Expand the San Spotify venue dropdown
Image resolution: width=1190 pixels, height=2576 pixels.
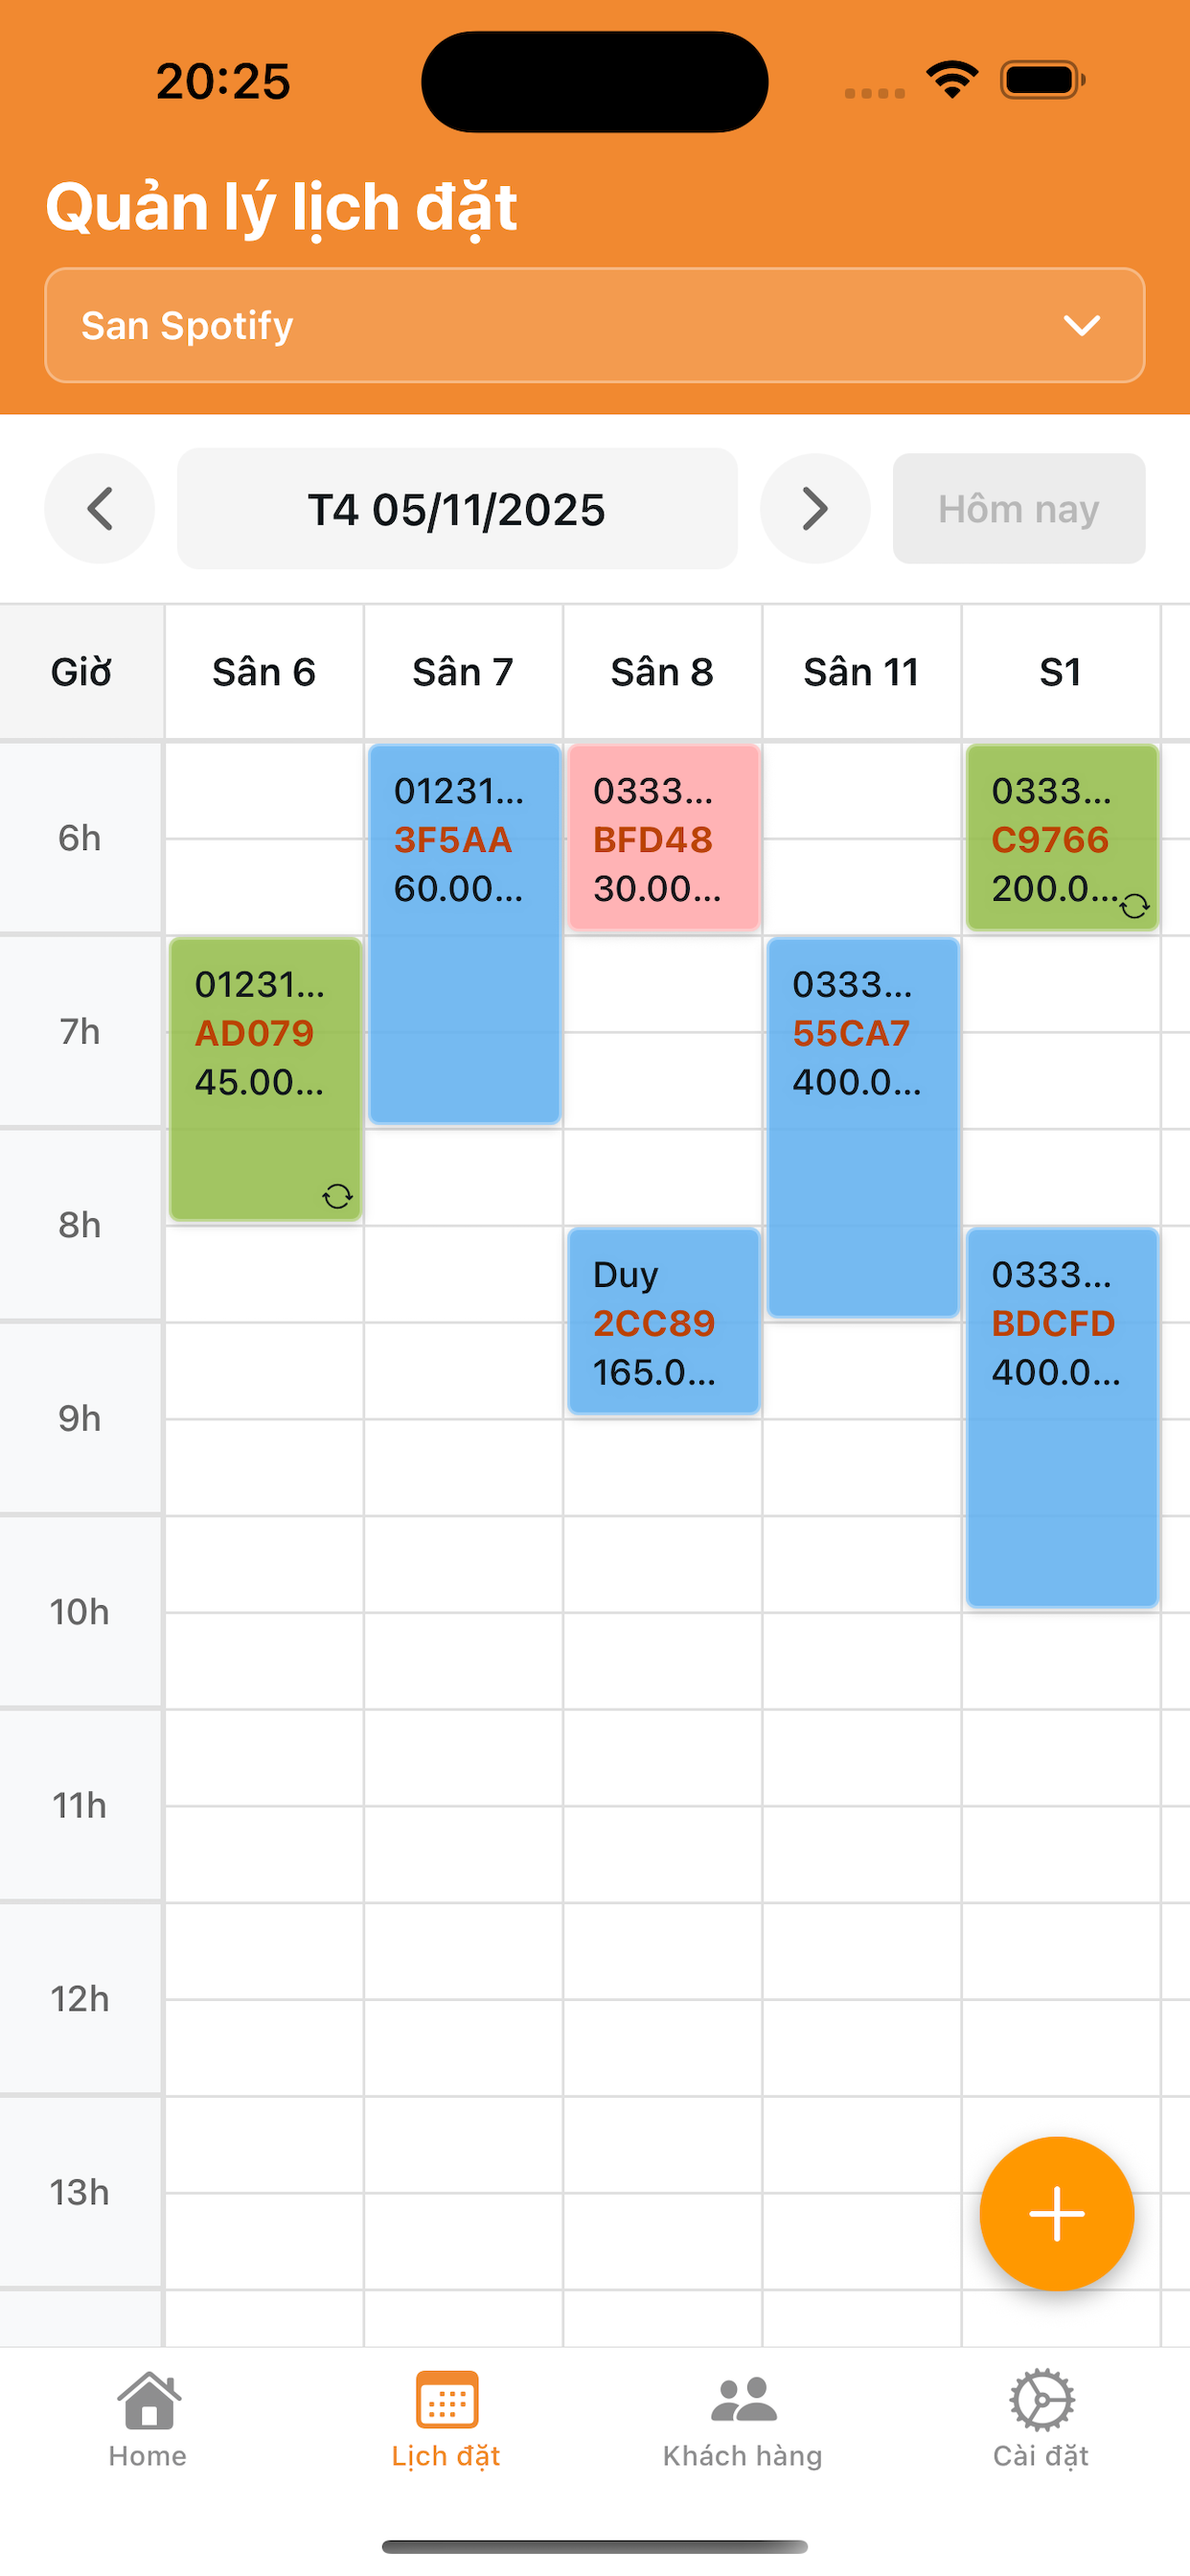click(x=594, y=325)
